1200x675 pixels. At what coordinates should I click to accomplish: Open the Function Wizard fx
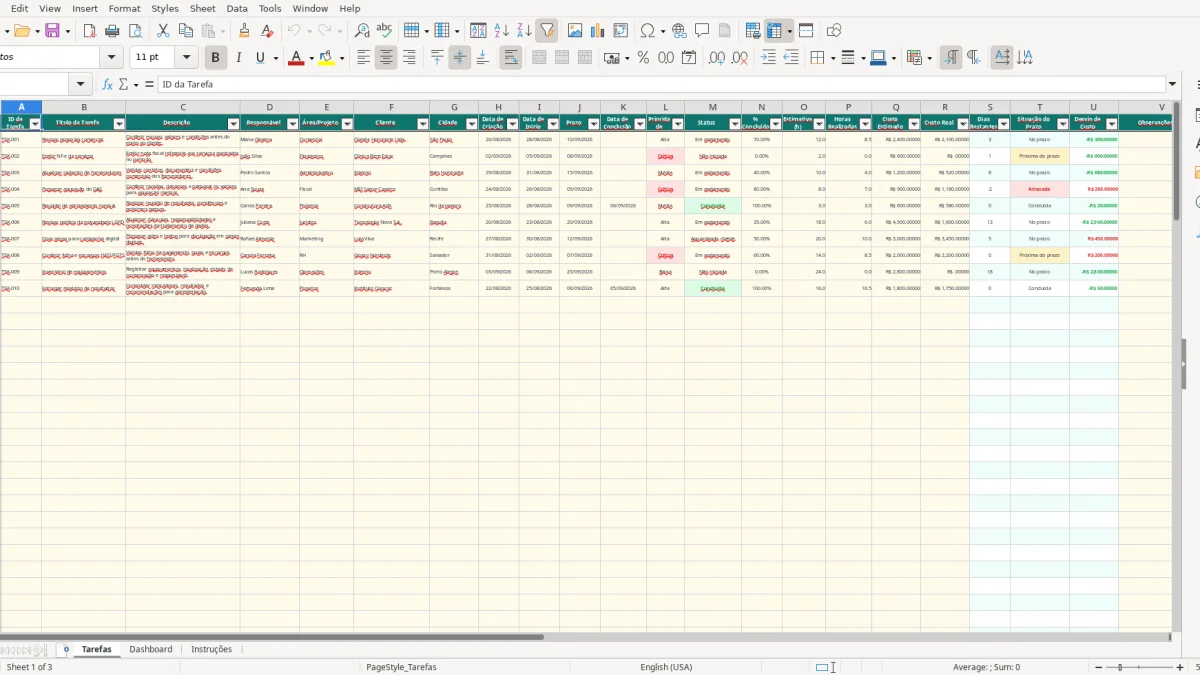[108, 85]
